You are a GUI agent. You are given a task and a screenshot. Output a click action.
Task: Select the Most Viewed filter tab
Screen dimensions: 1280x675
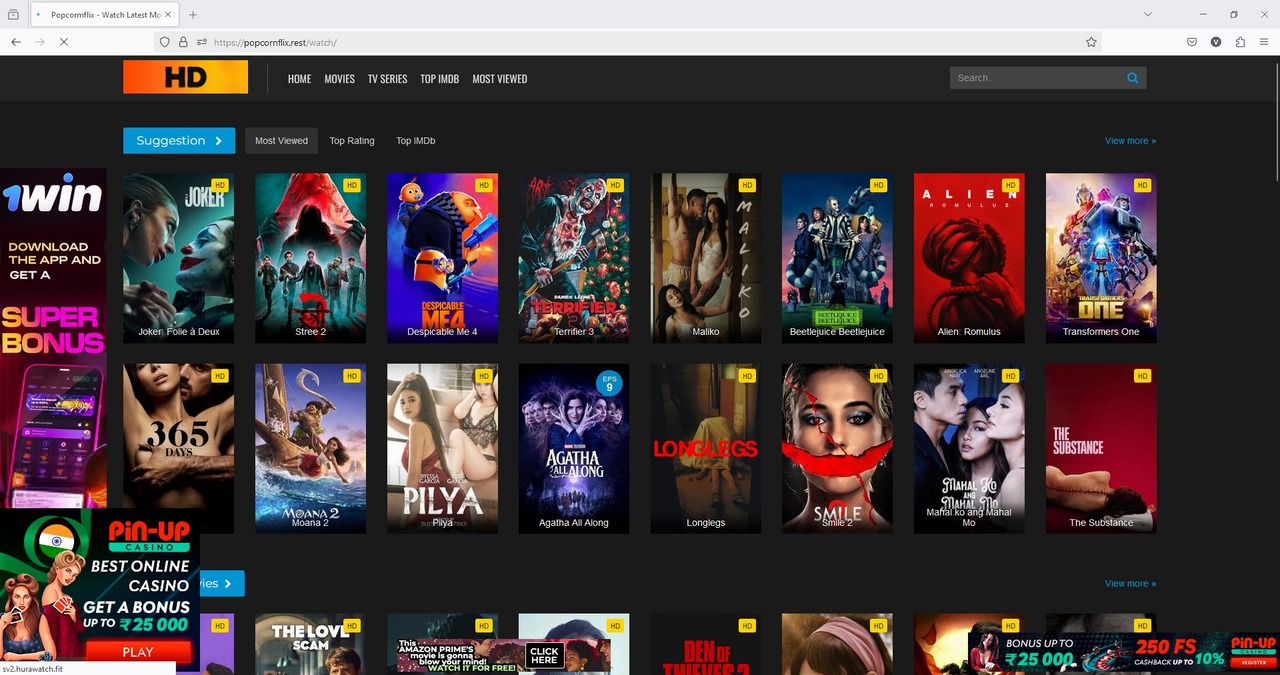(x=281, y=140)
